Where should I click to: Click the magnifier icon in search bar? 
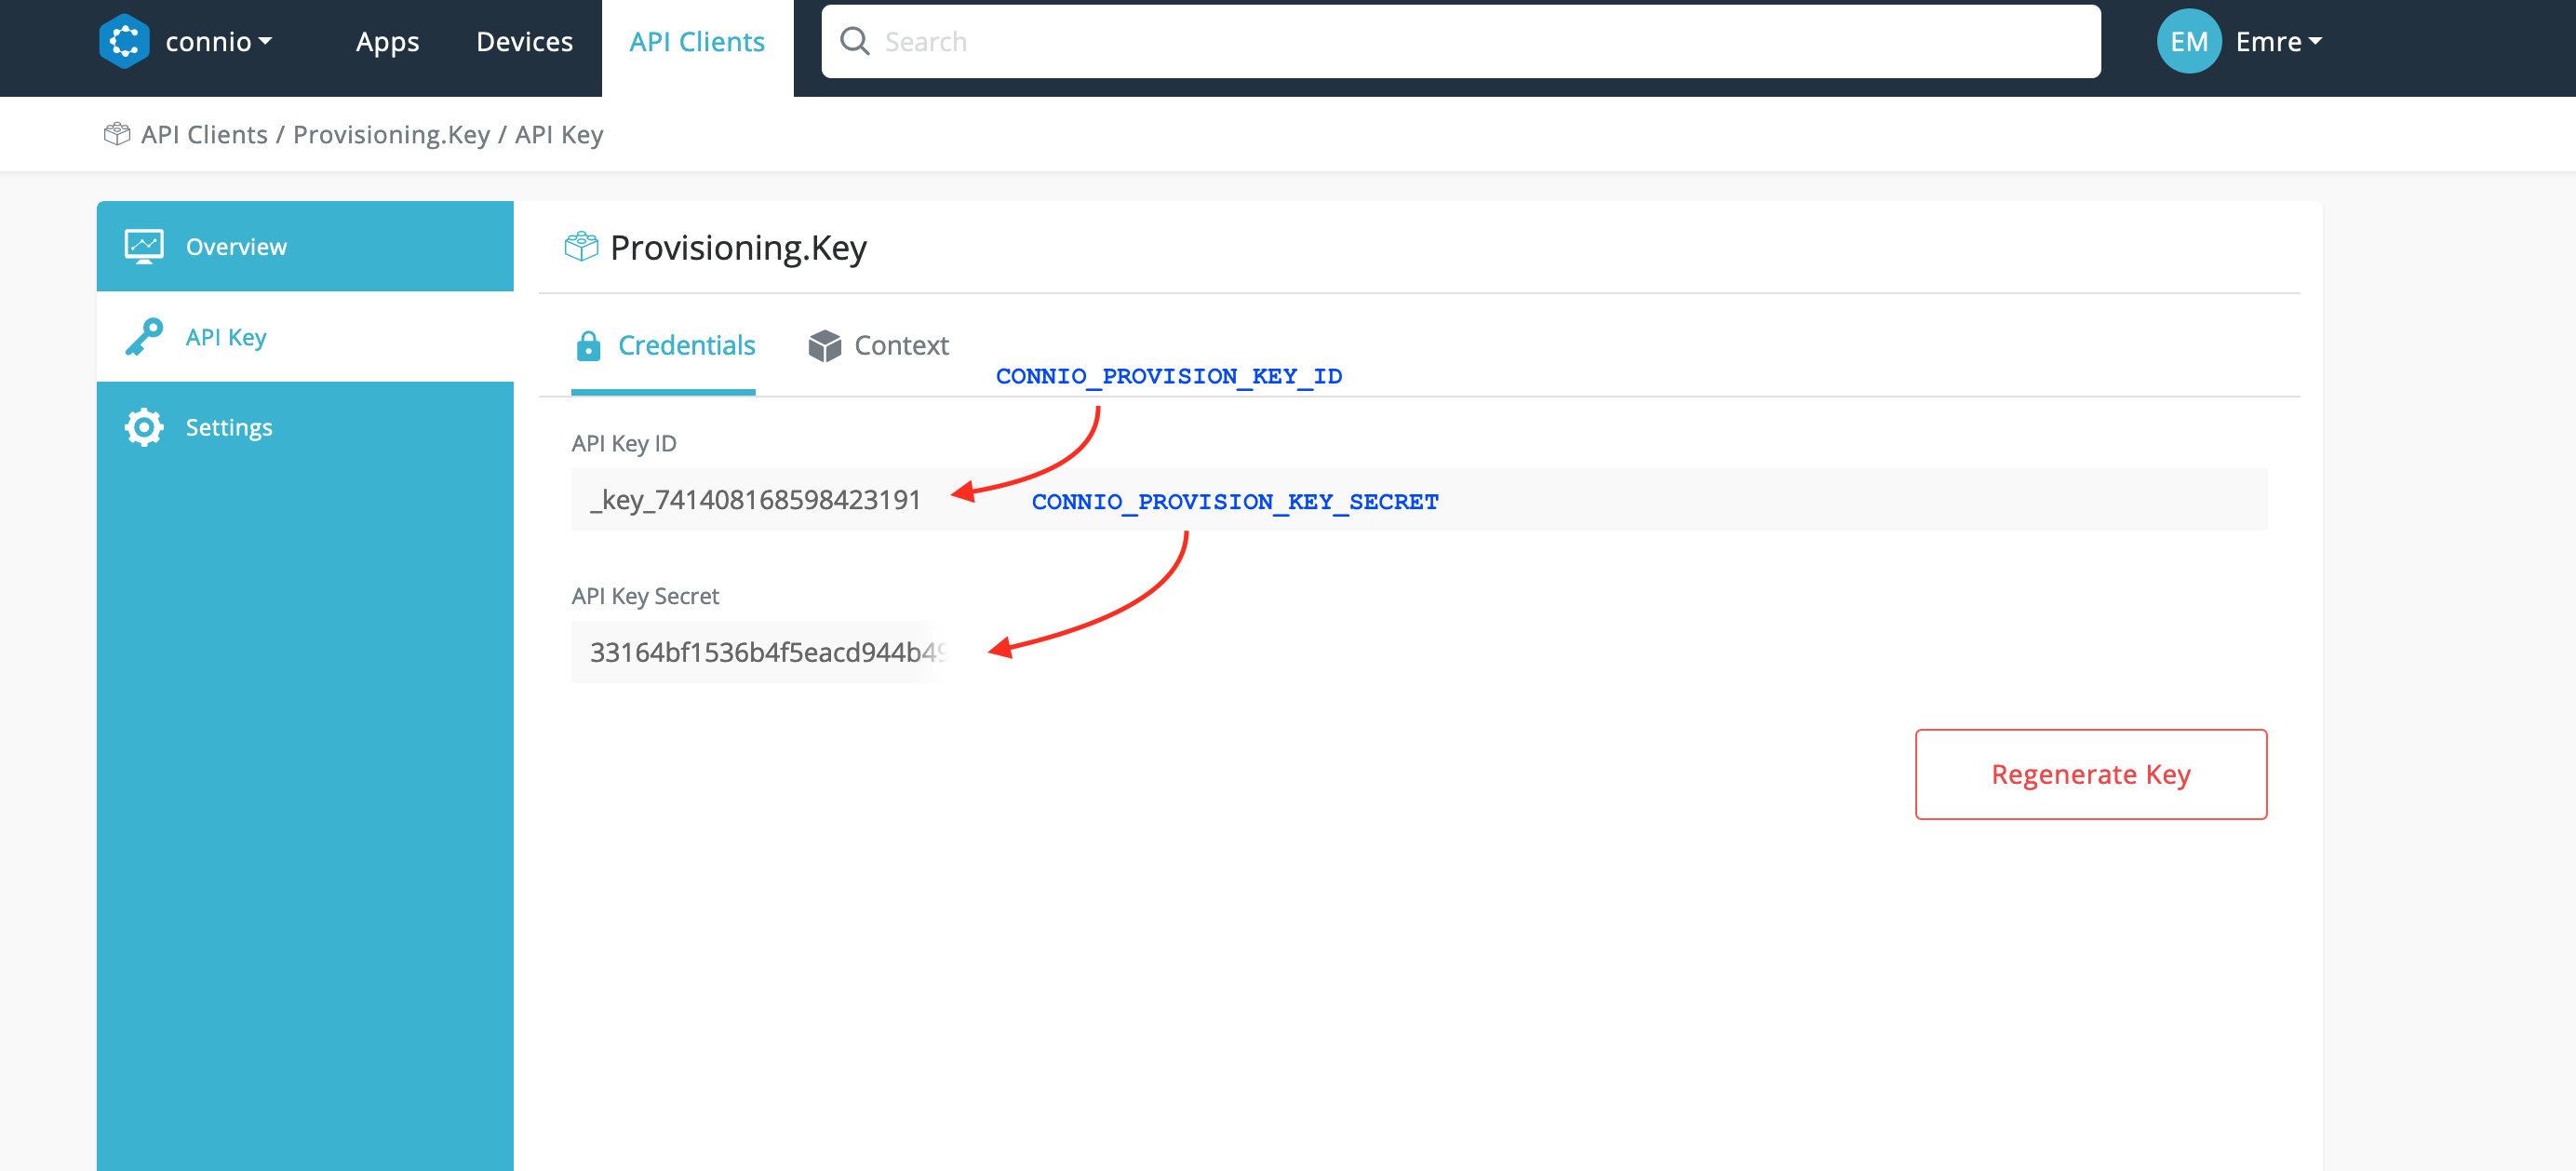coord(854,41)
